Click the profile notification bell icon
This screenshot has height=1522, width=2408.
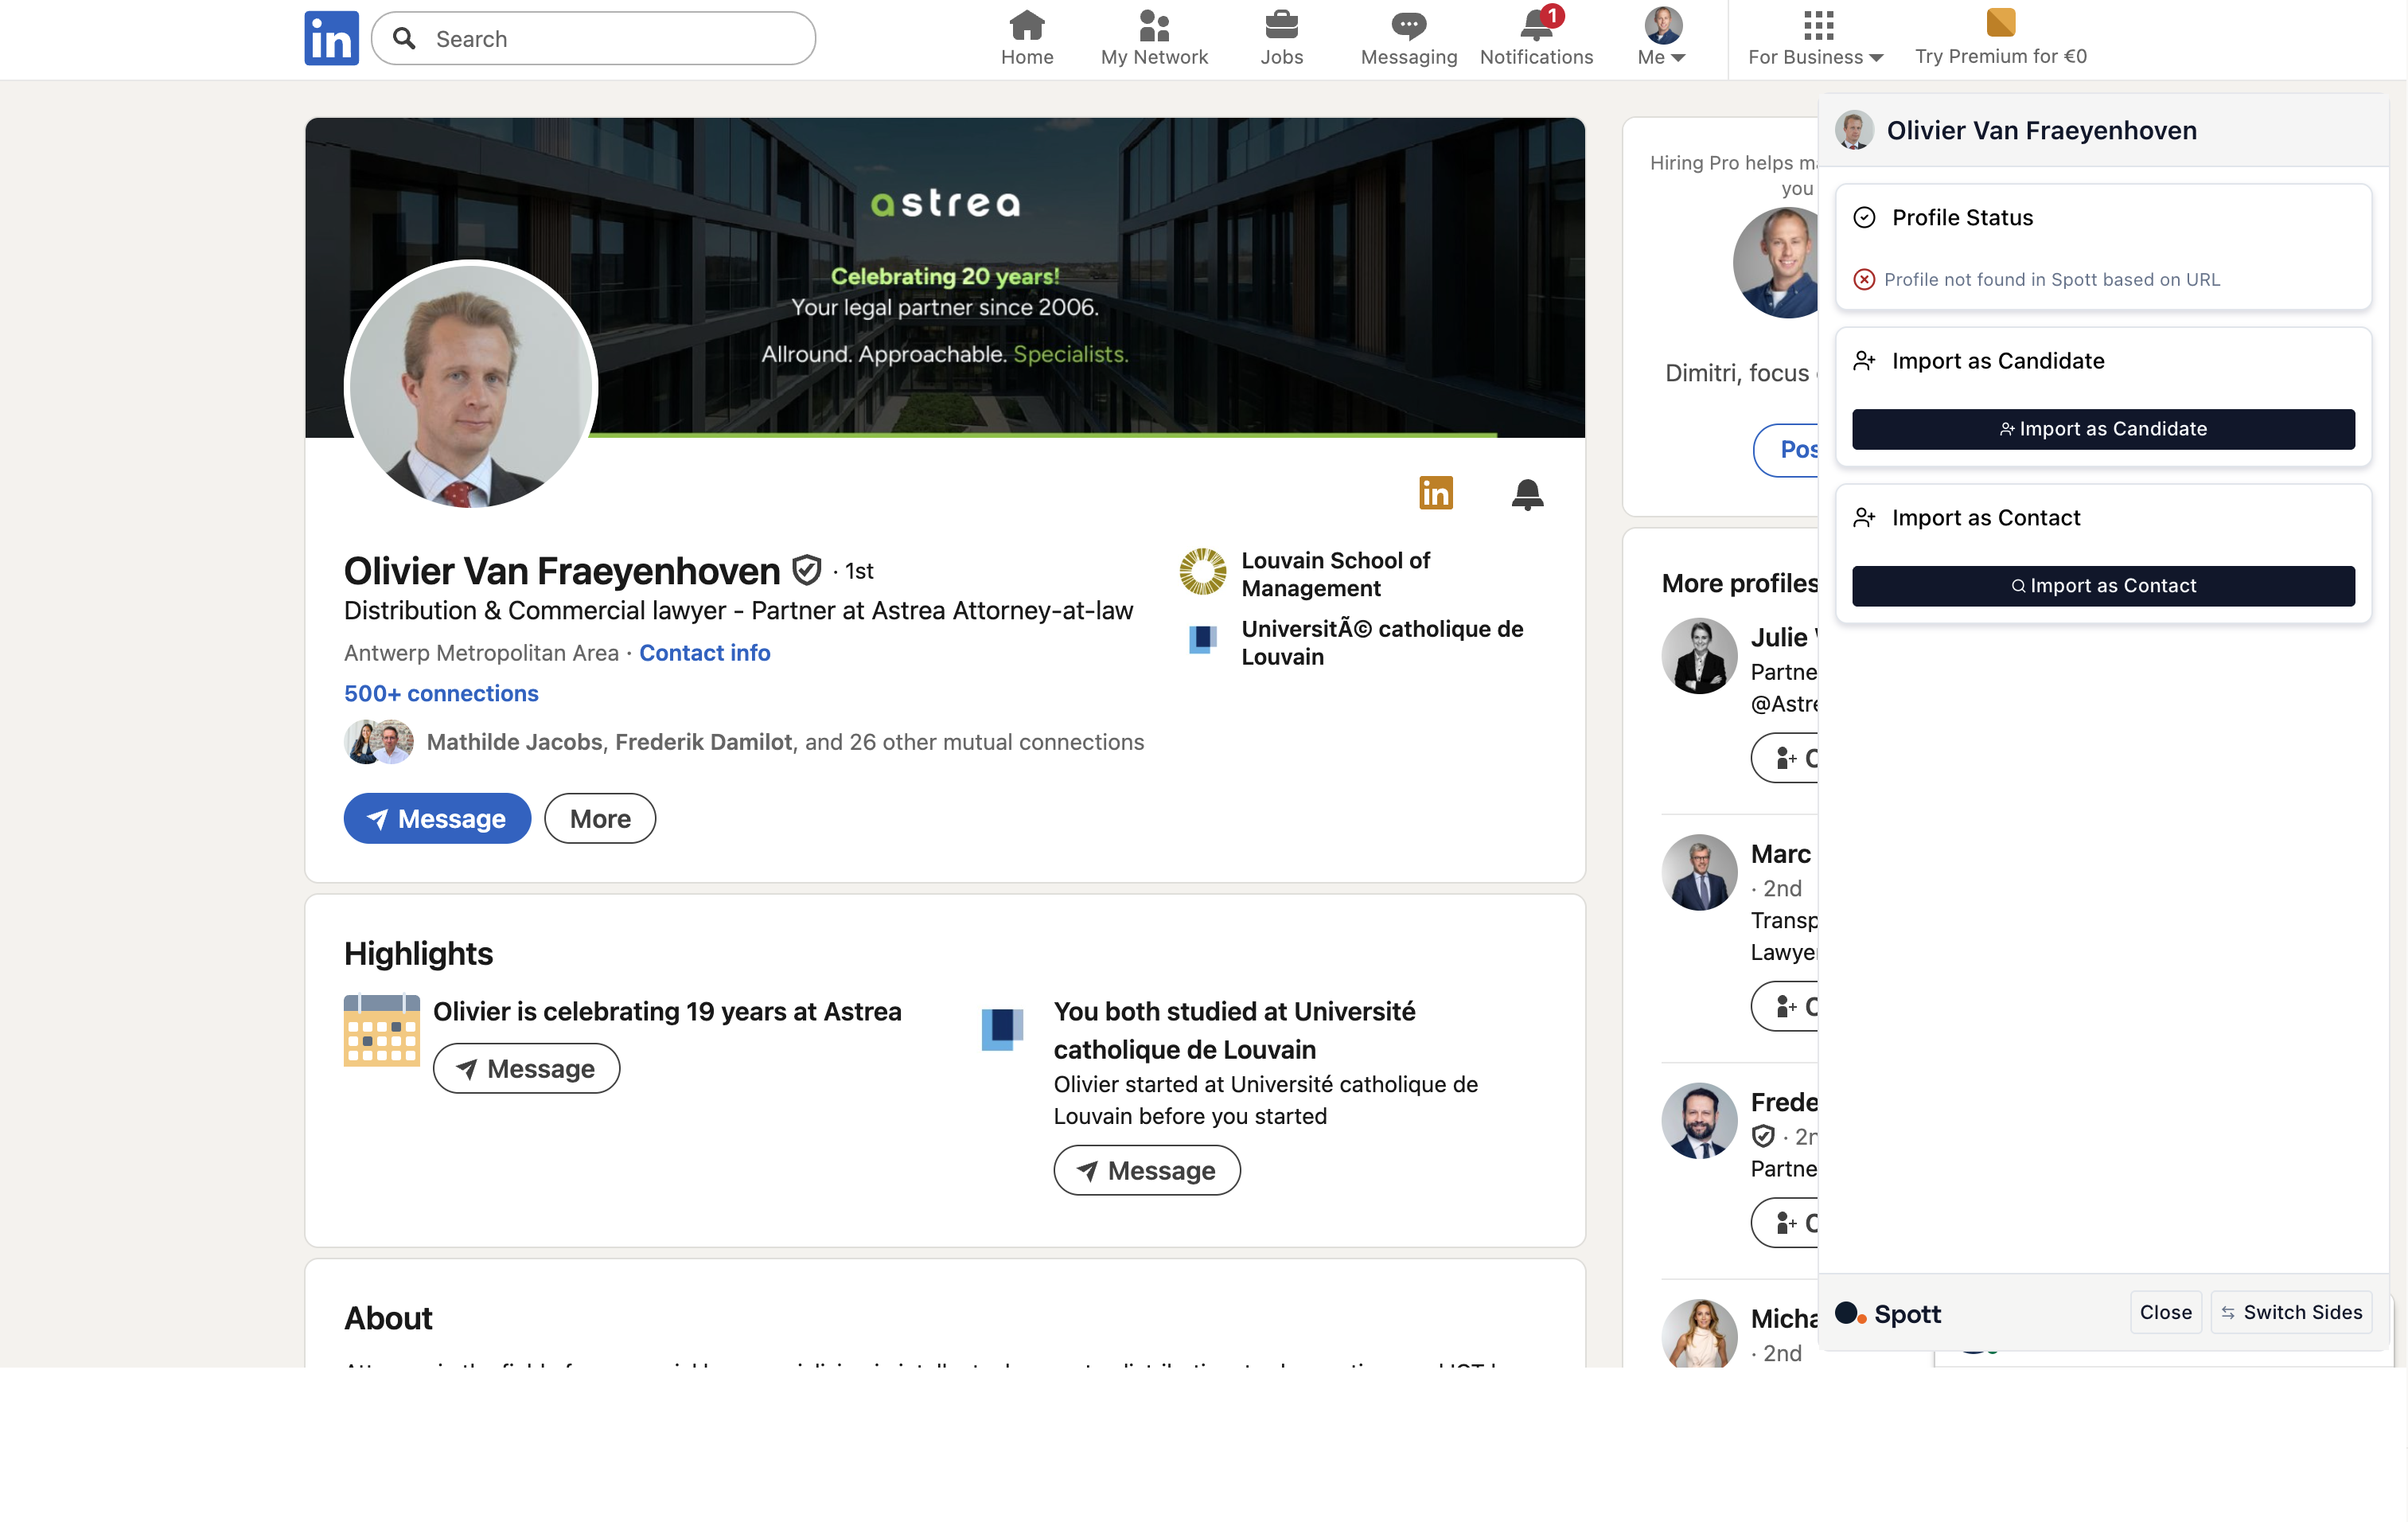1527,494
